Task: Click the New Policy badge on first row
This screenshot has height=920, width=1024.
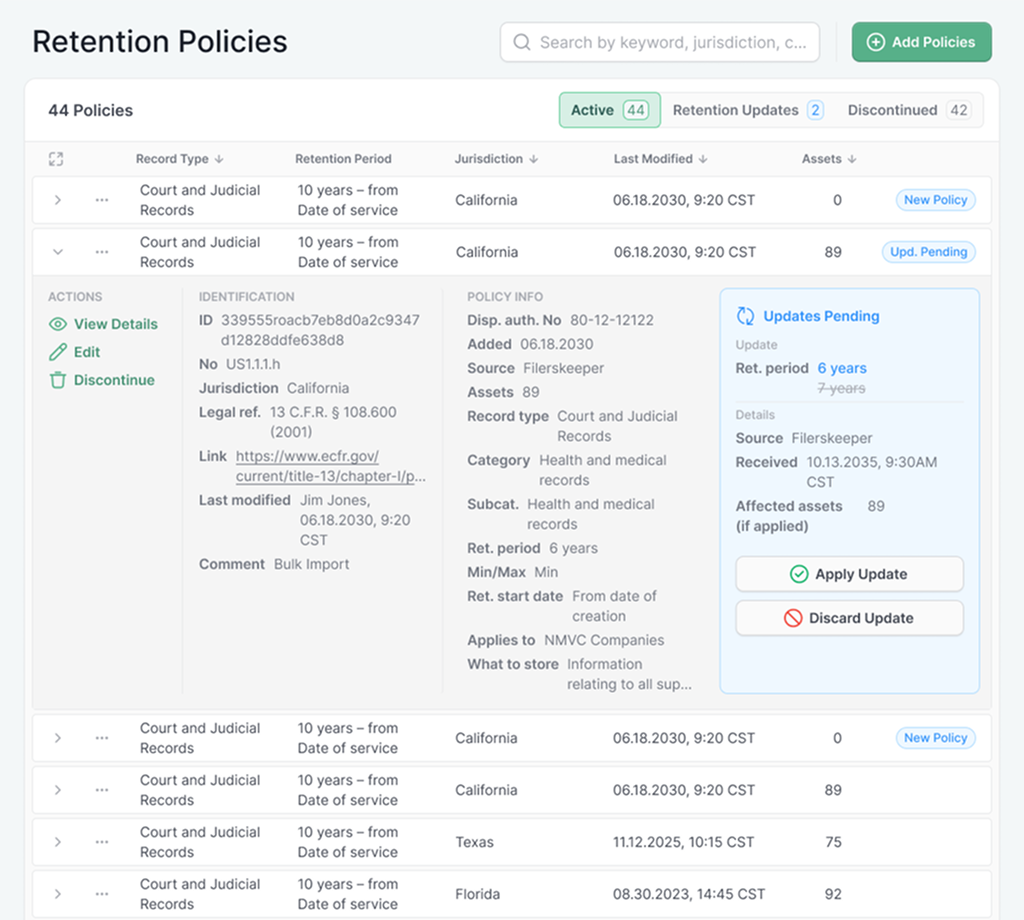Action: (x=935, y=200)
